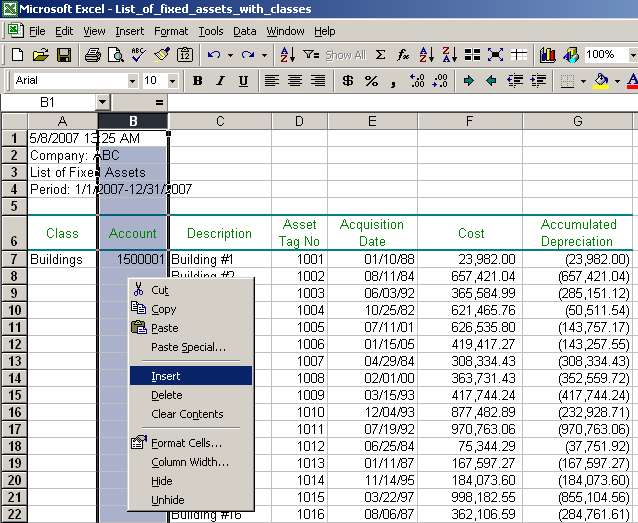Click the red Font Color A
638x523 pixels.
pyautogui.click(x=632, y=81)
